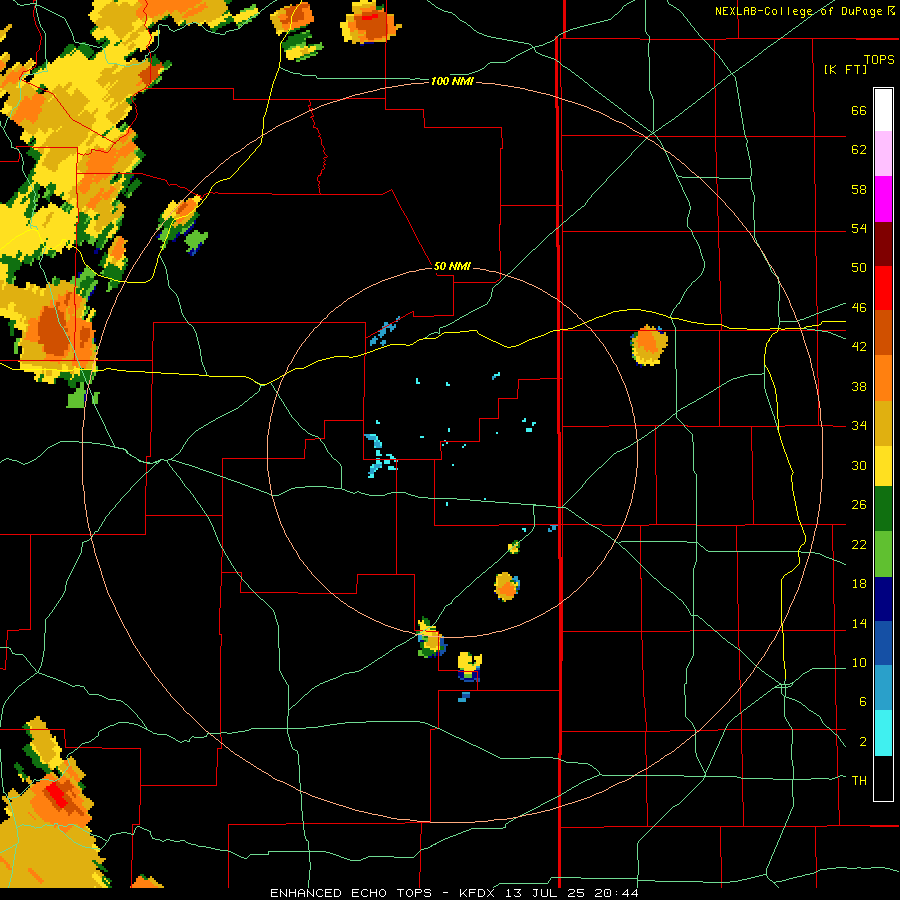The width and height of the screenshot is (900, 900).
Task: Click the 20:44 timestamp
Action: pyautogui.click(x=619, y=893)
